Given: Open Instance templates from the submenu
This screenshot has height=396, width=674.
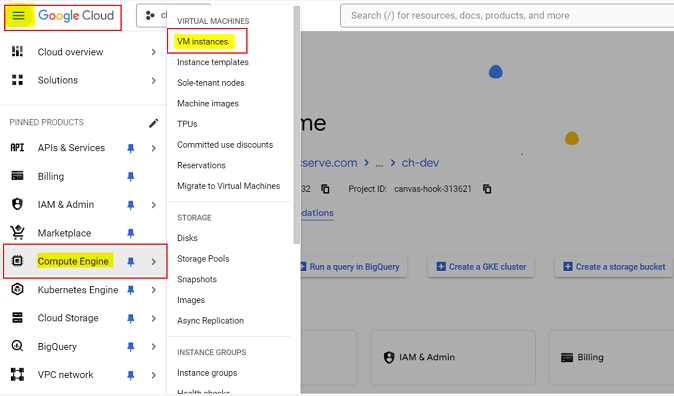Looking at the screenshot, I should 213,62.
